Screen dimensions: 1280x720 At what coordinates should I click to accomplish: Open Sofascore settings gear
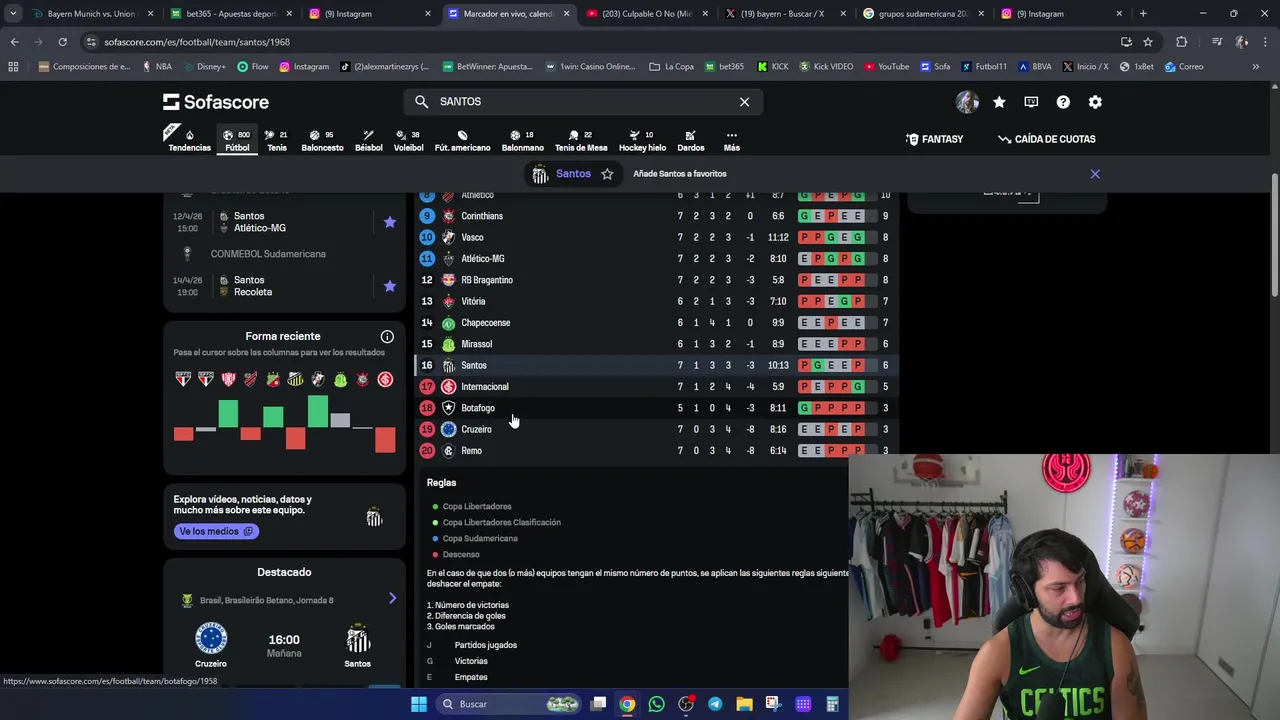(x=1095, y=102)
